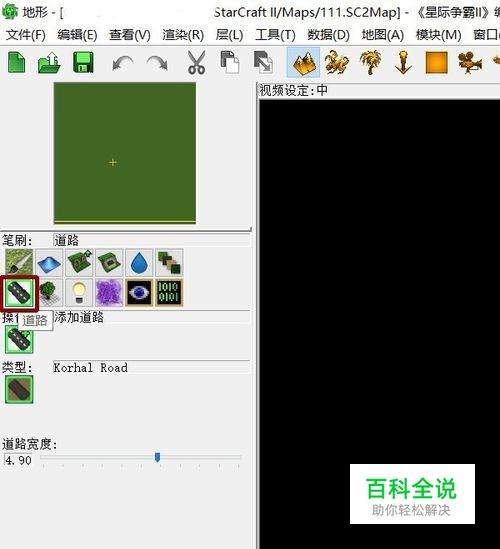Image resolution: width=500 pixels, height=549 pixels.
Task: Open the 编辑(E) menu
Action: tap(77, 35)
